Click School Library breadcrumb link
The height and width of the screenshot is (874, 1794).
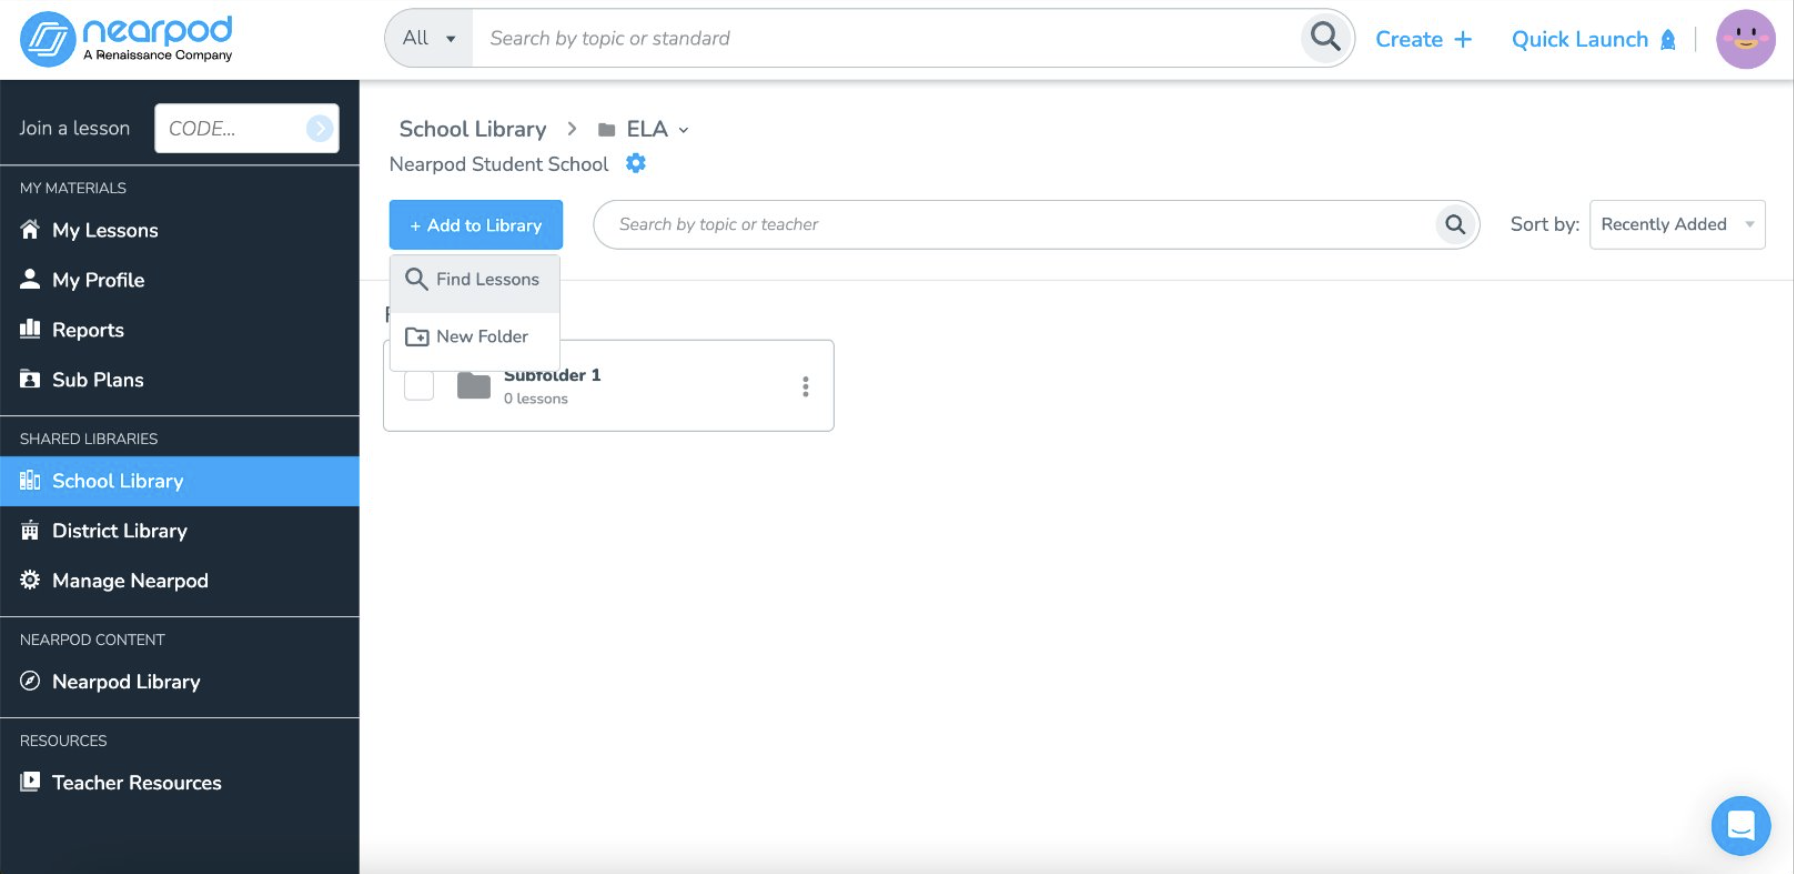click(x=473, y=129)
